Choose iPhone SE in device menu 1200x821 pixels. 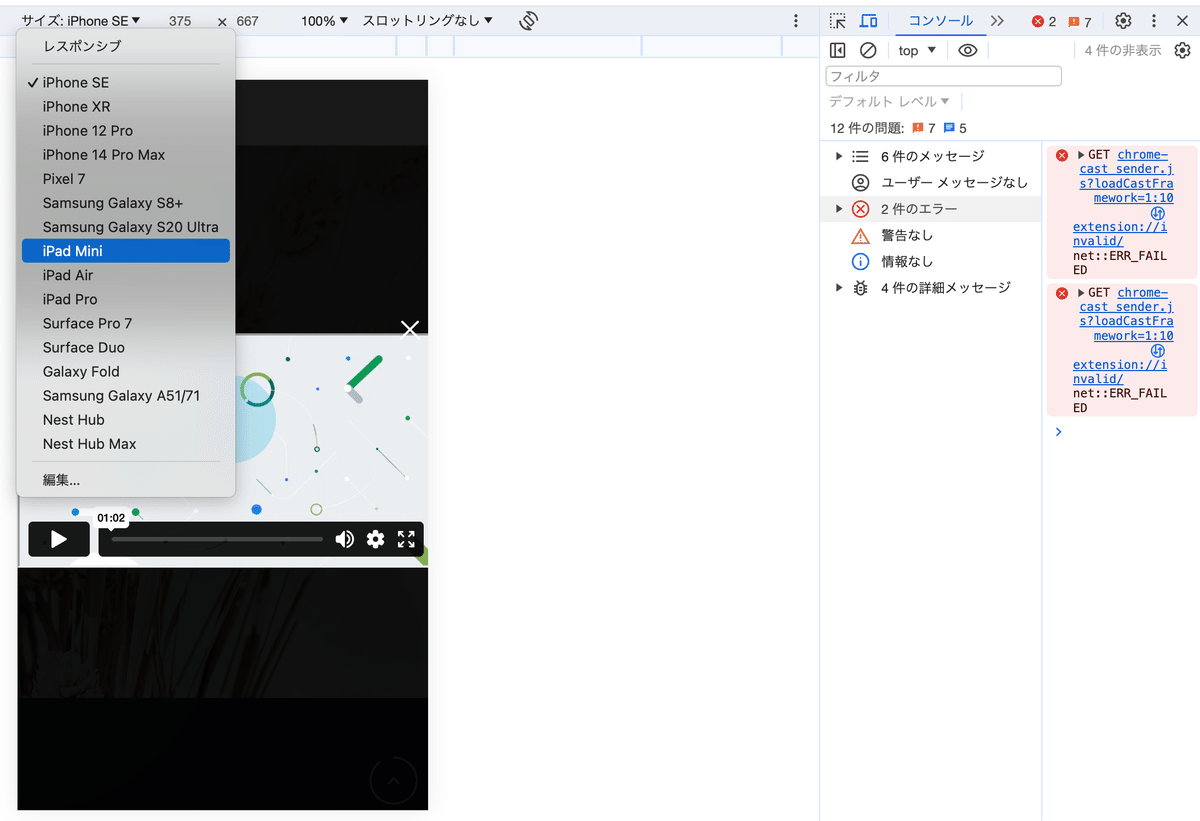[126, 83]
